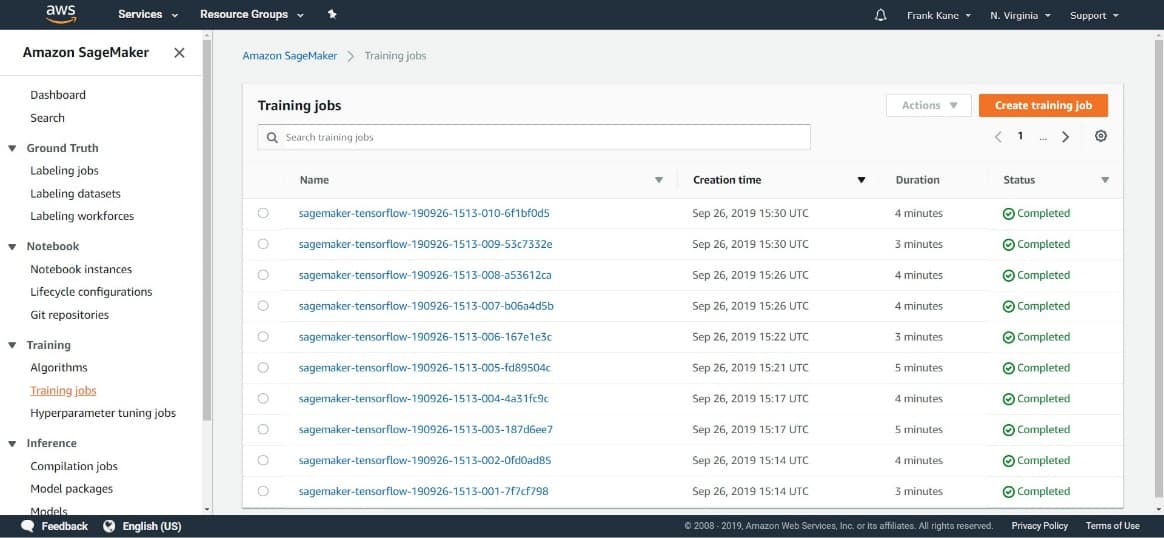This screenshot has width=1164, height=538.
Task: Select radio for job 1513-002-0fd0ad85
Action: click(x=263, y=460)
